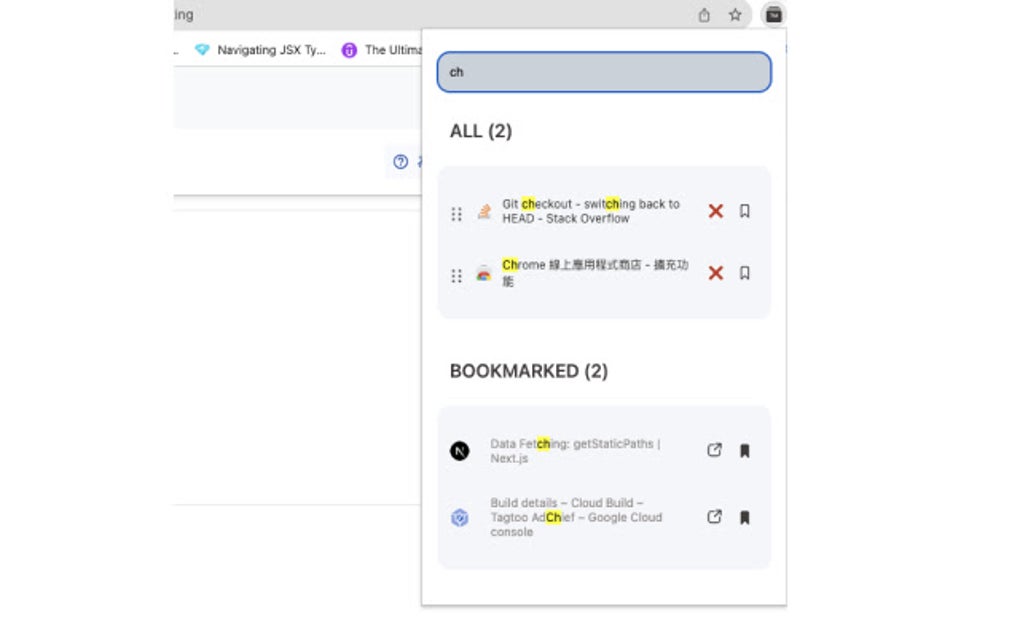Close the Git checkout tab with the red X
Screen dimensions: 1020x638
click(x=714, y=211)
